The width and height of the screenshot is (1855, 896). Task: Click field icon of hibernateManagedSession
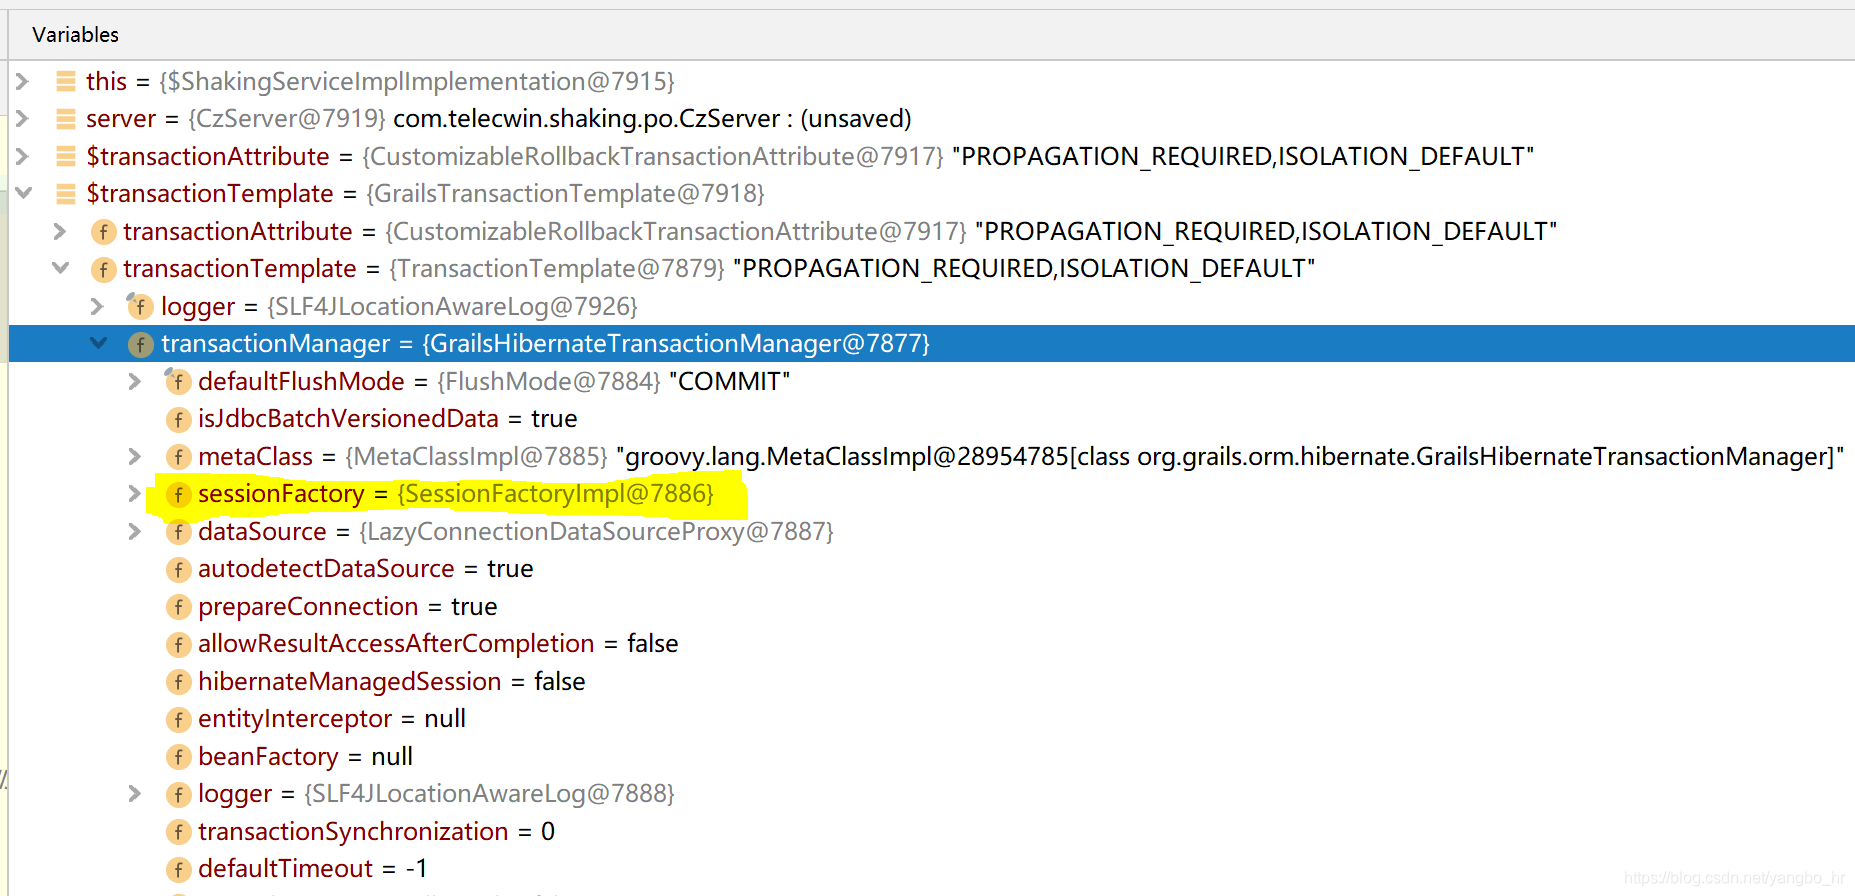(178, 682)
